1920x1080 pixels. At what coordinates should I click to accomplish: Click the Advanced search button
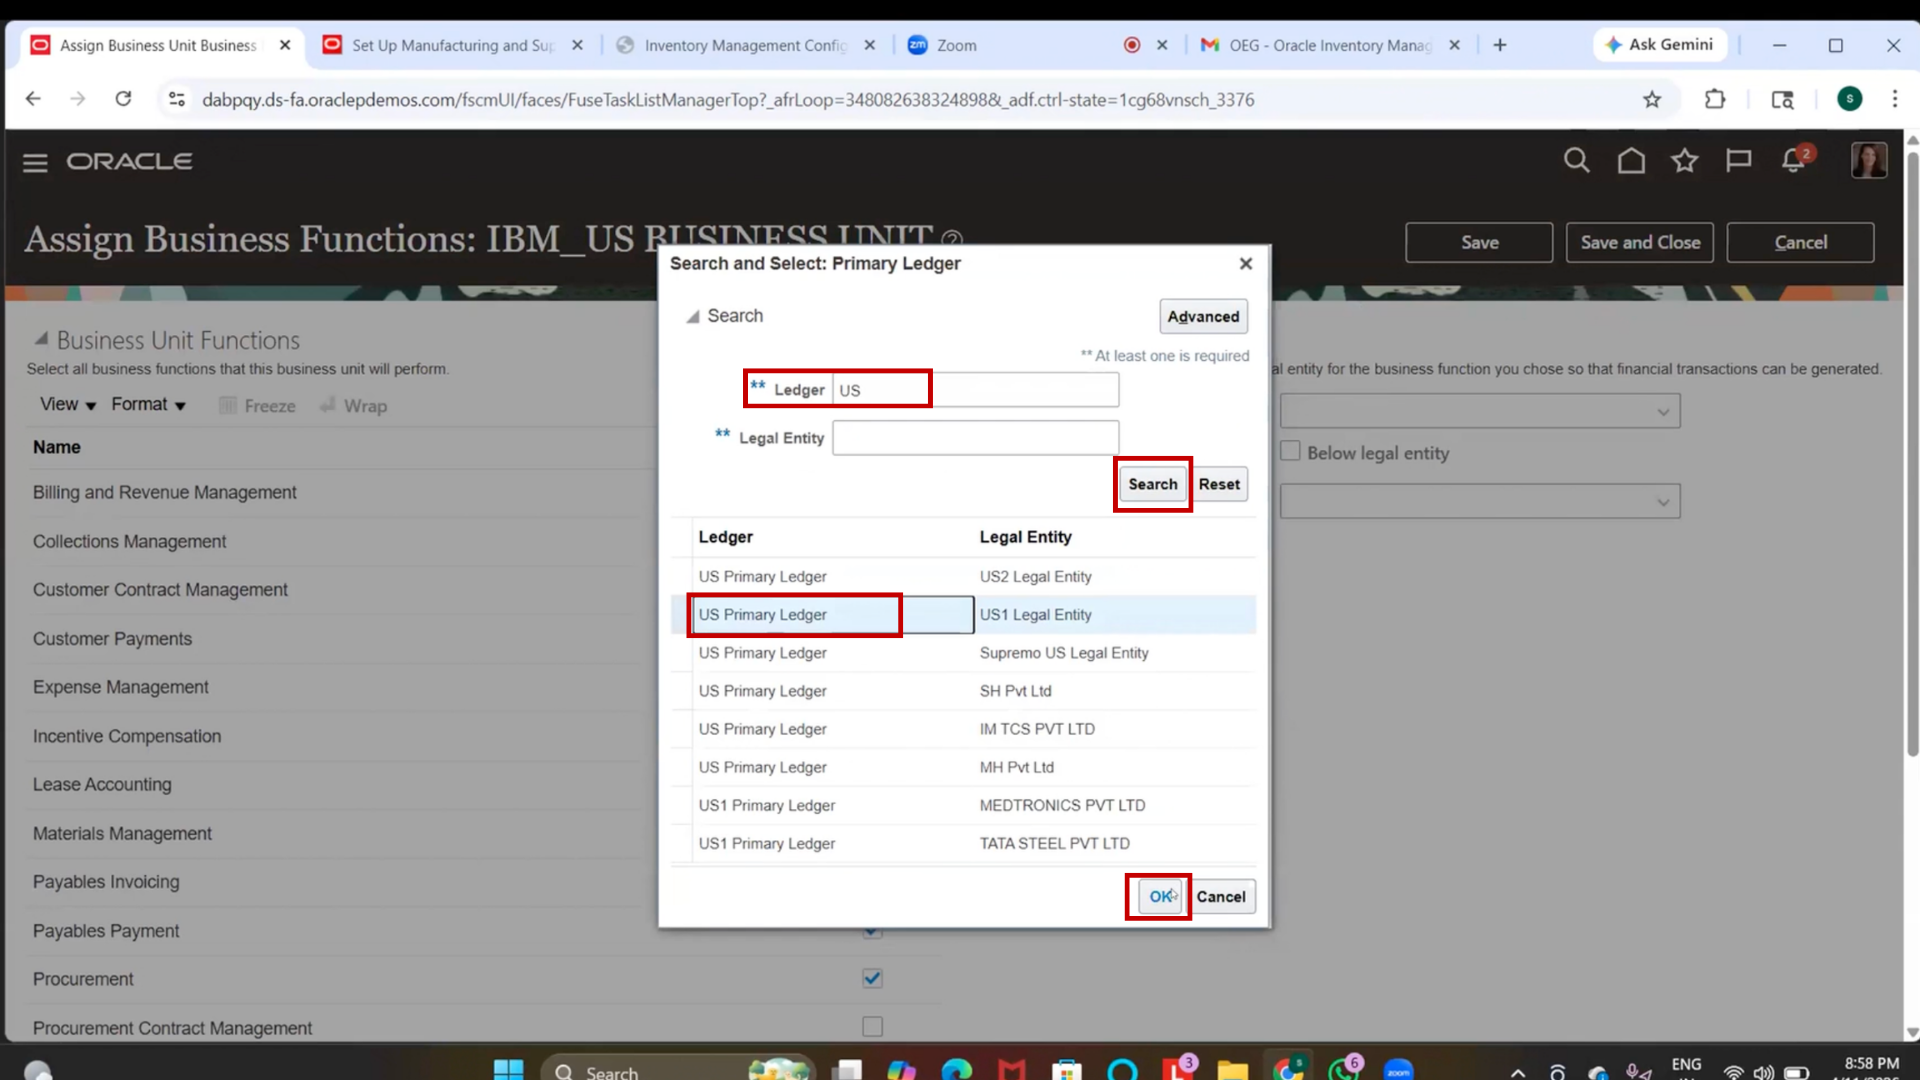[1203, 317]
